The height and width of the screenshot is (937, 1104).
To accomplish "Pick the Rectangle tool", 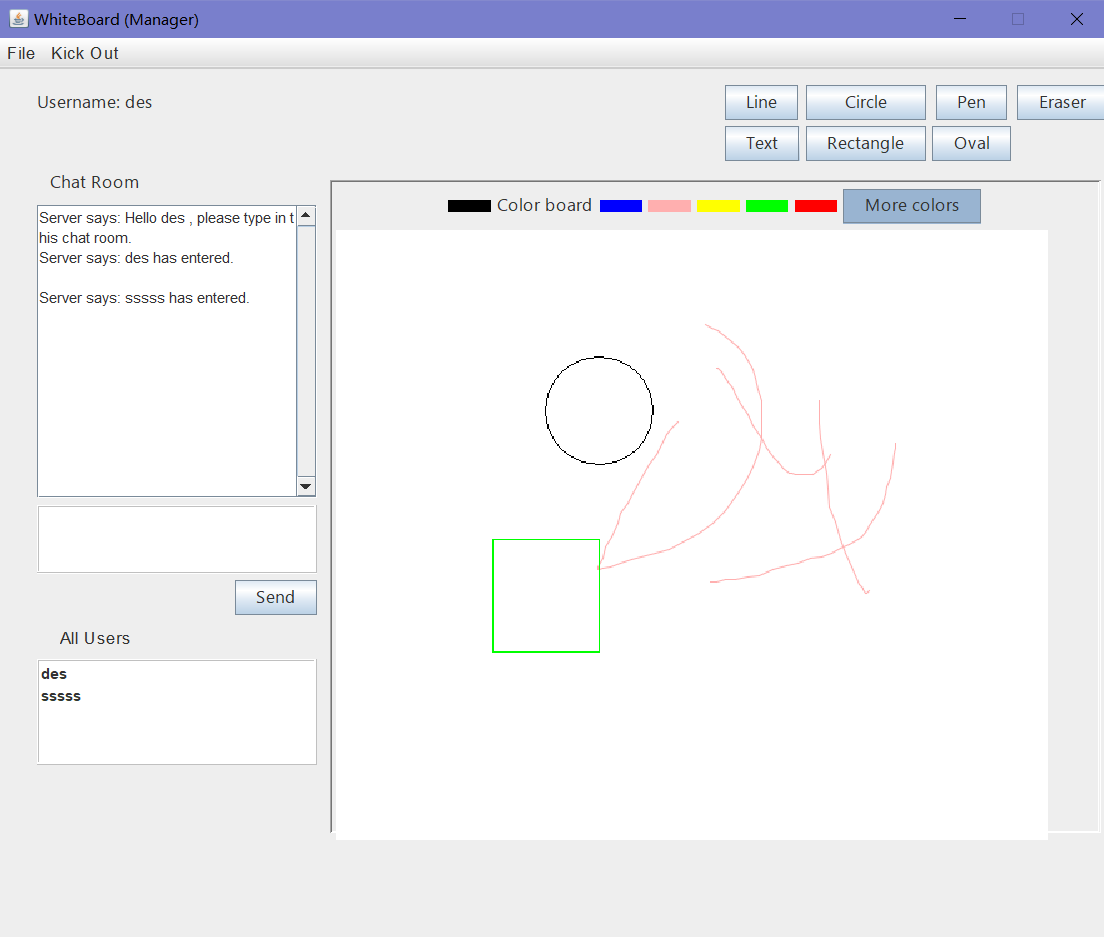I will click(865, 144).
